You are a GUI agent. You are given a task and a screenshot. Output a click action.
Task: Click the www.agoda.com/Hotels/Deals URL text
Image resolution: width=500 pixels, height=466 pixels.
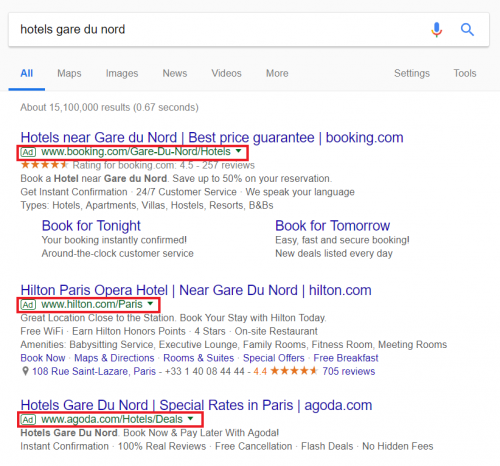tap(112, 419)
